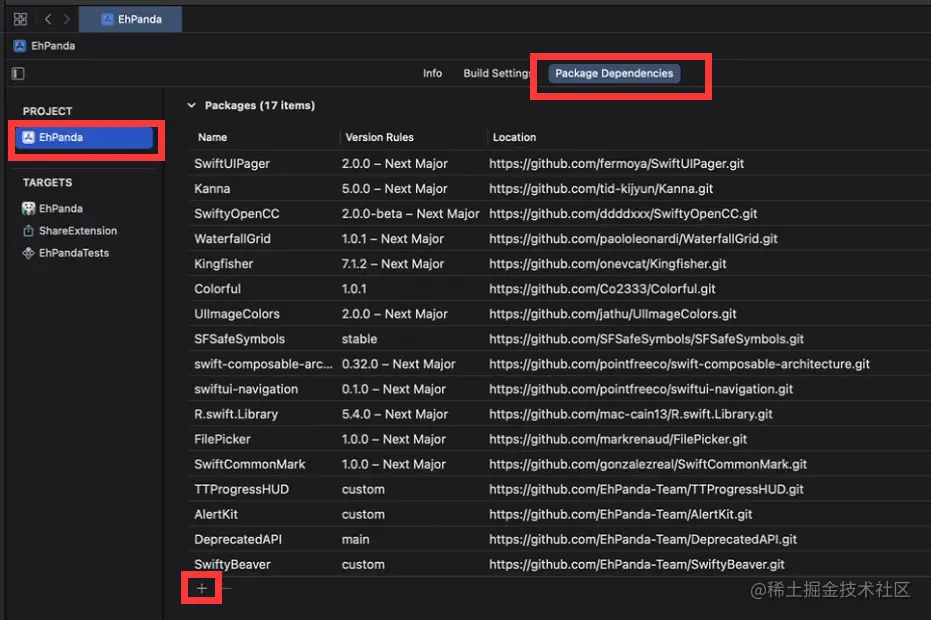Image resolution: width=931 pixels, height=620 pixels.
Task: Switch to the Info tab
Action: click(432, 73)
